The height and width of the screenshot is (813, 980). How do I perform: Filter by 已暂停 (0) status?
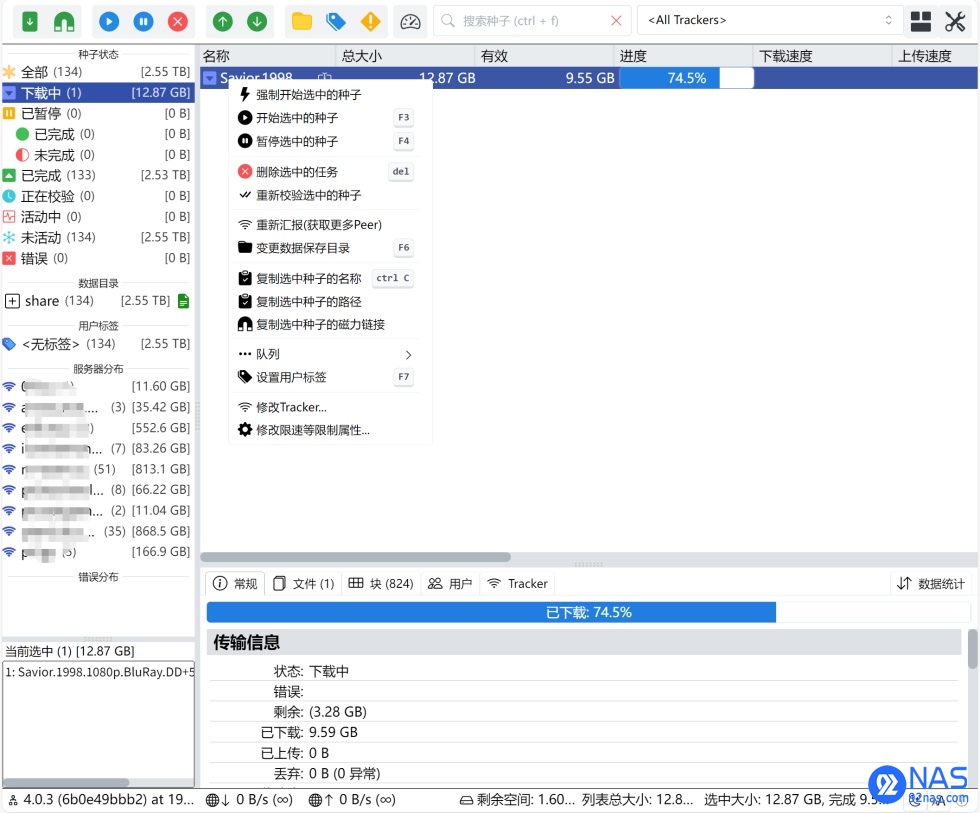point(97,113)
